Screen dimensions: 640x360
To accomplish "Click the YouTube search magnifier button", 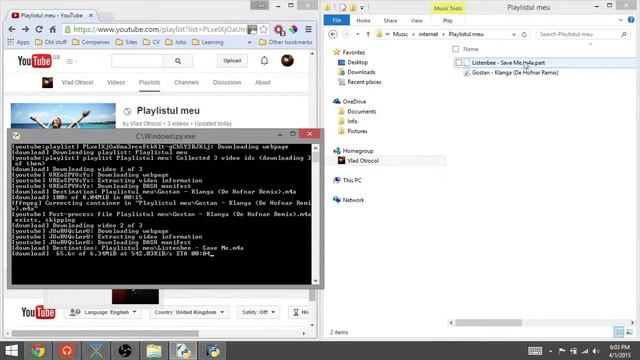I will coord(178,61).
